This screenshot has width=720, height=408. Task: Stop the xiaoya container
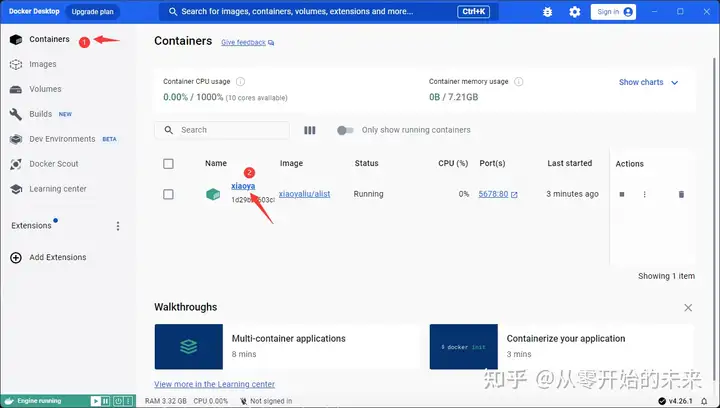point(622,194)
